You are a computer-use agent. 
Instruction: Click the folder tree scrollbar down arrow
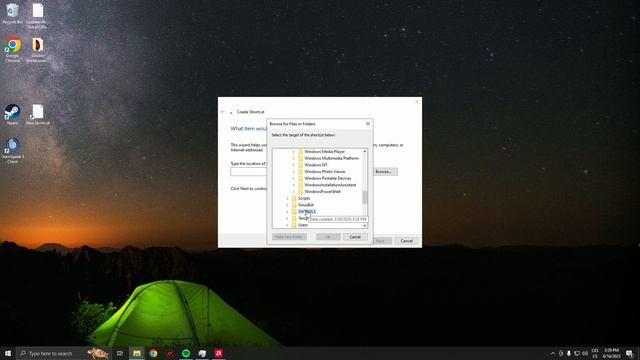tap(365, 225)
